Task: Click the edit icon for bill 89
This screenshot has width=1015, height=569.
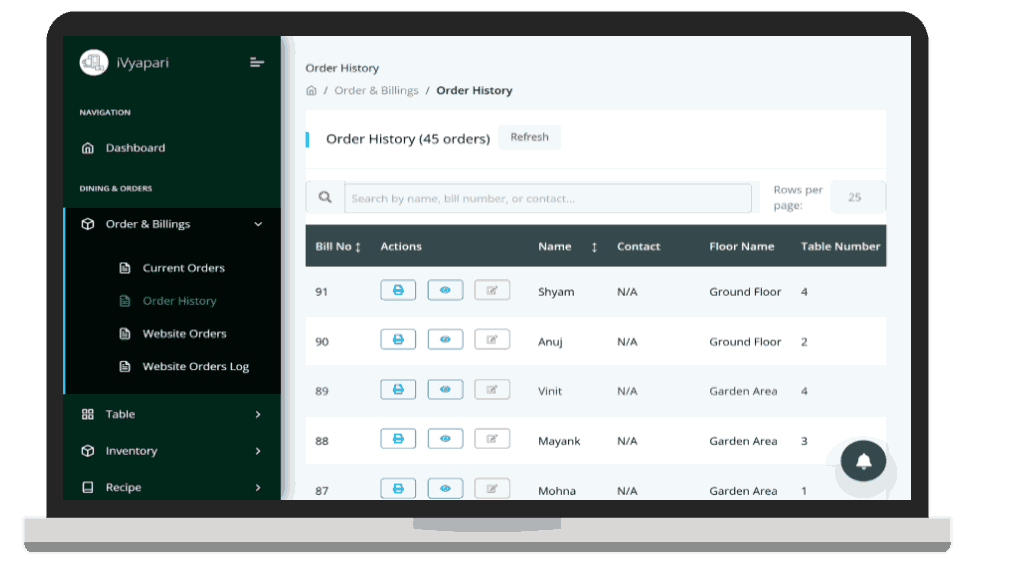Action: point(492,389)
